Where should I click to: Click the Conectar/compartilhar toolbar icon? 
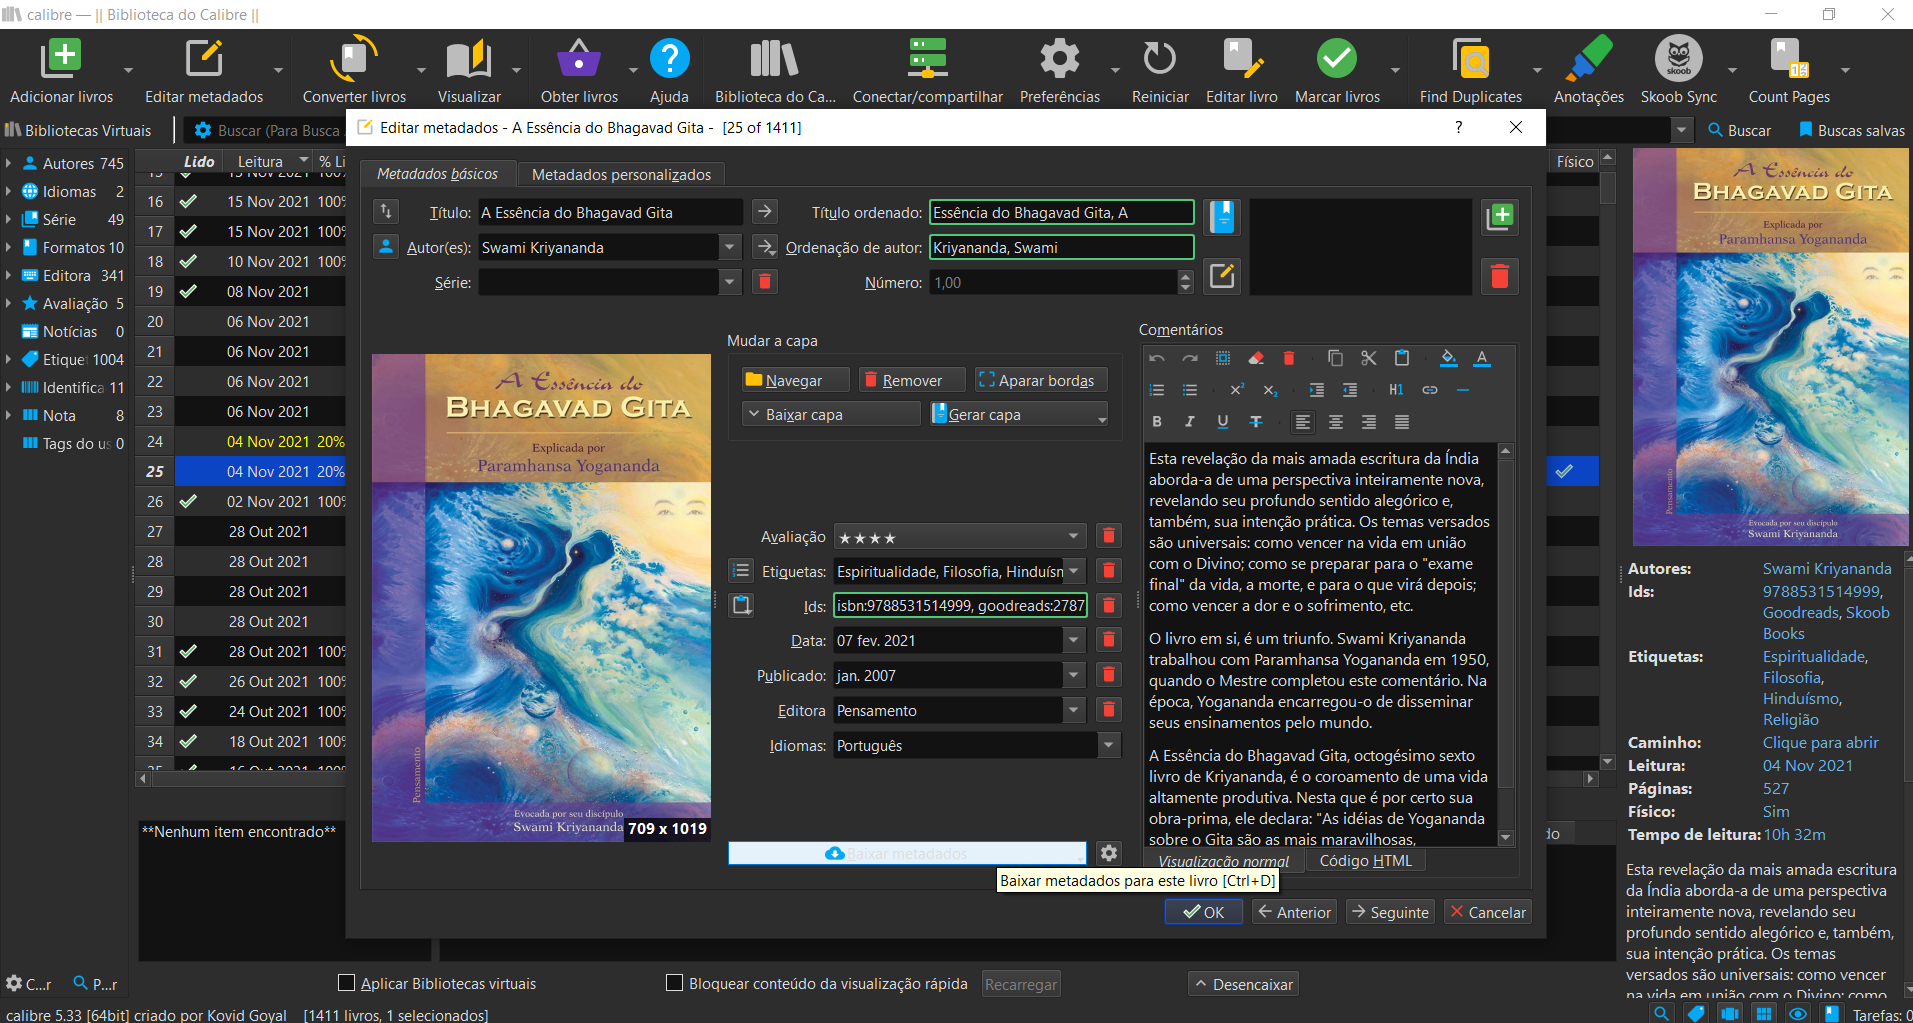927,59
